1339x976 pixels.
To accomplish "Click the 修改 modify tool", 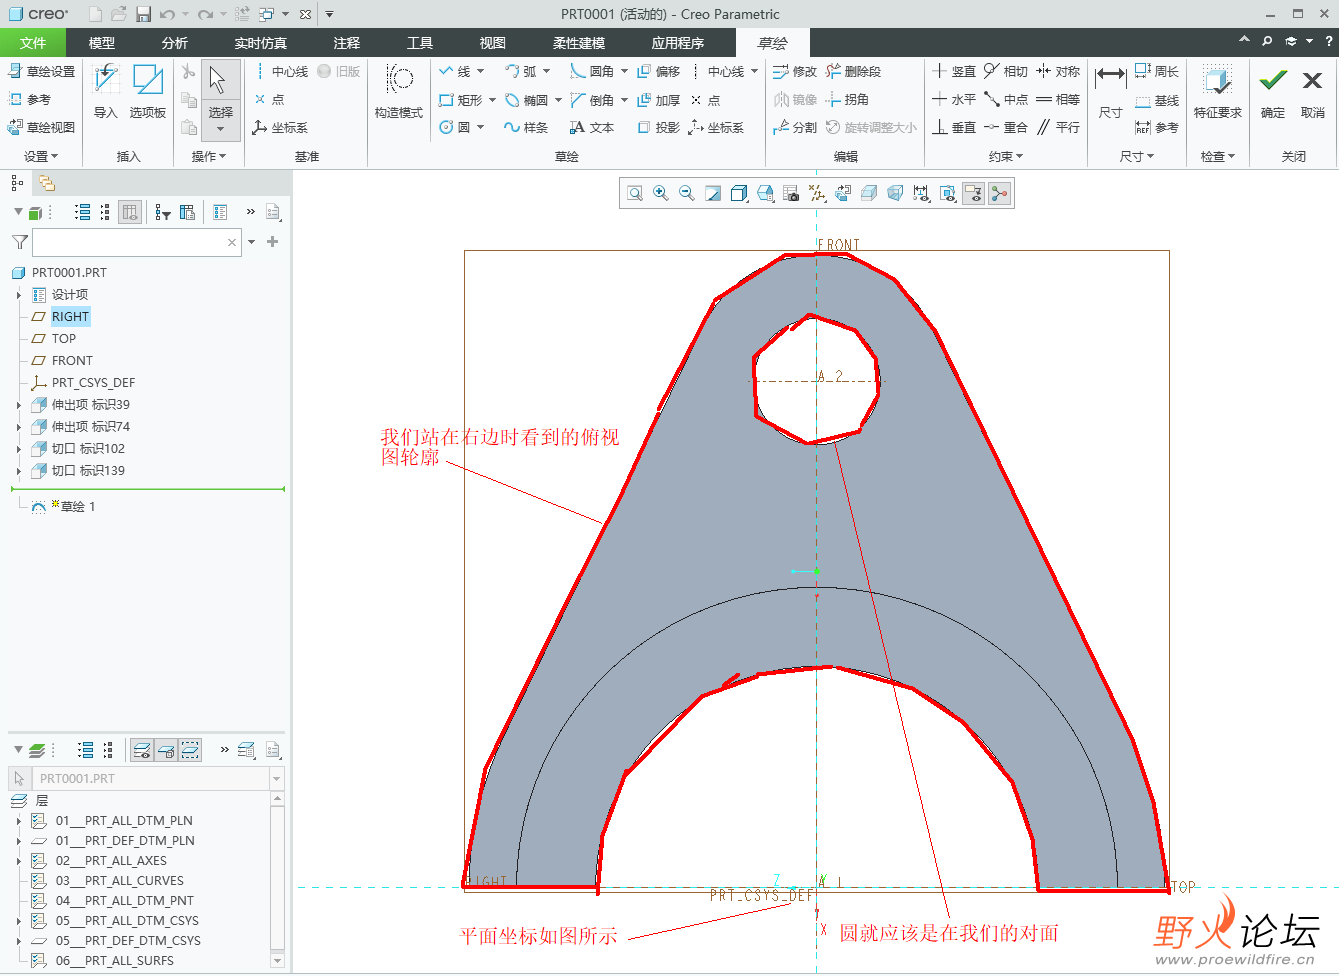I will pyautogui.click(x=795, y=72).
